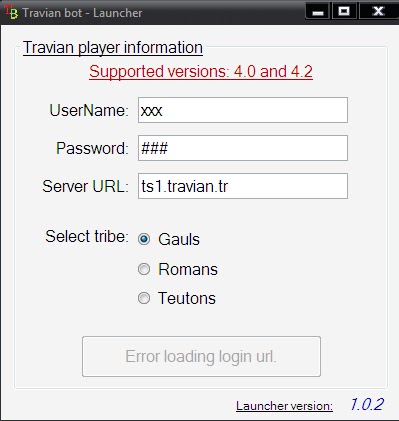This screenshot has height=421, width=399.
Task: Minimize the Launcher window
Action: (318, 11)
